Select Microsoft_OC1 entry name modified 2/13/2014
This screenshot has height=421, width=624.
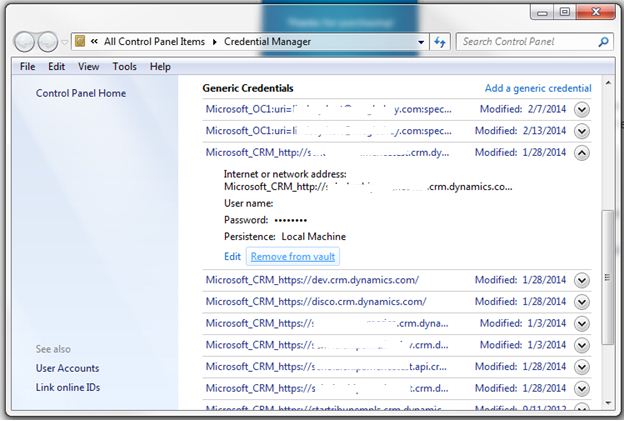point(329,131)
